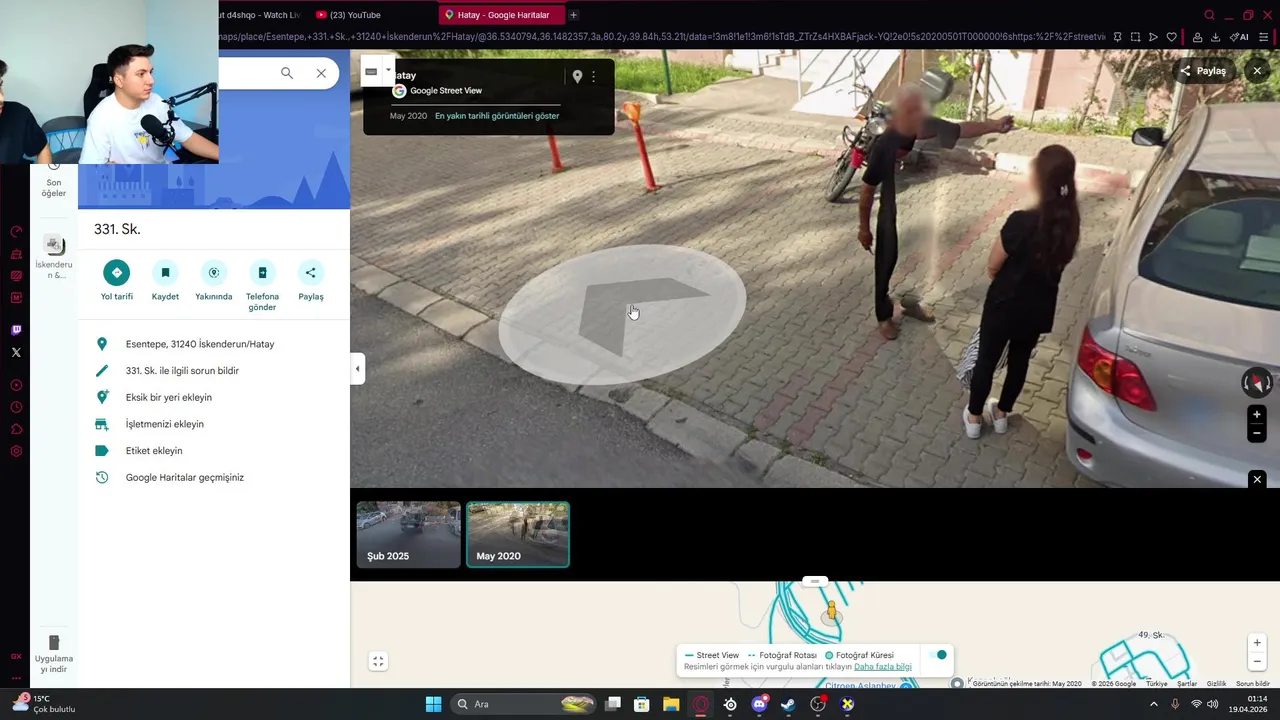Click the Yakınında nearby icon
Viewport: 1280px width, 720px height.
coord(213,272)
